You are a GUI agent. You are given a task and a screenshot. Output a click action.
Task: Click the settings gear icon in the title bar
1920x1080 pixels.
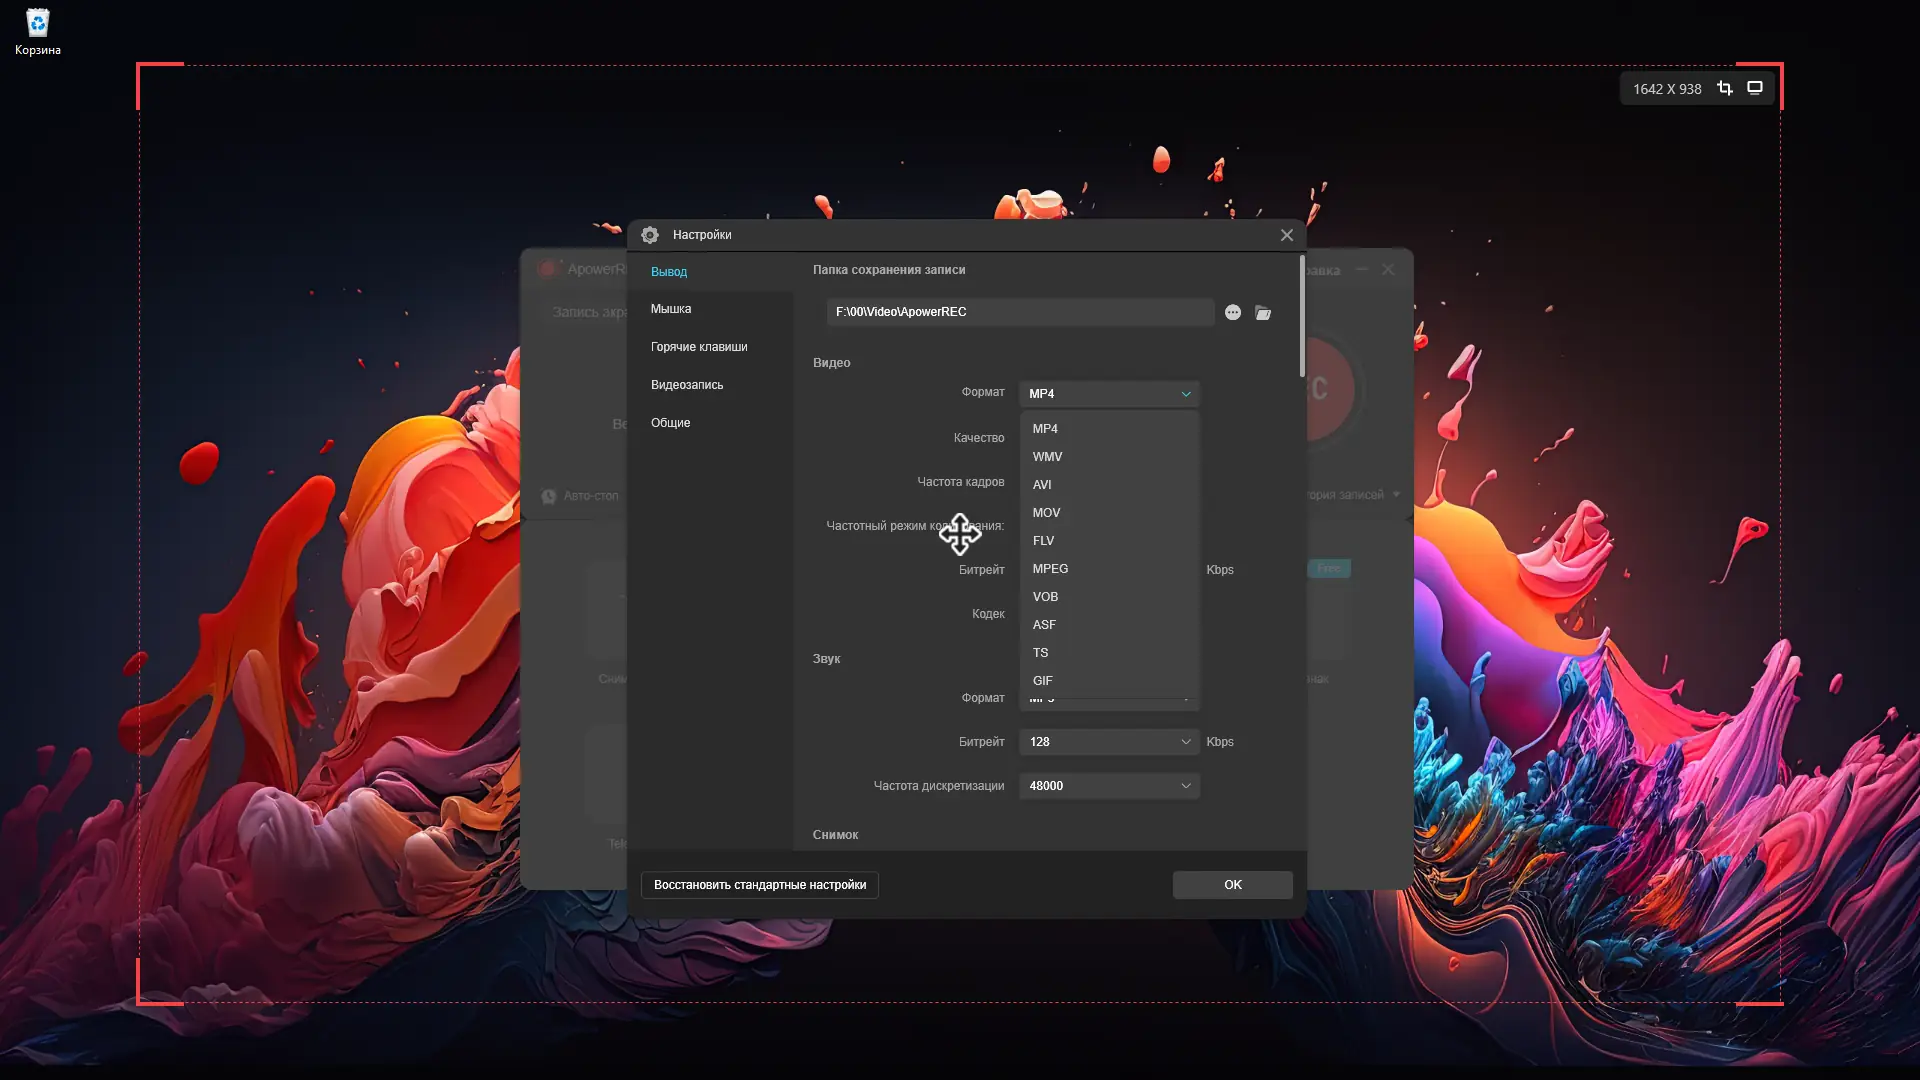[x=650, y=235]
